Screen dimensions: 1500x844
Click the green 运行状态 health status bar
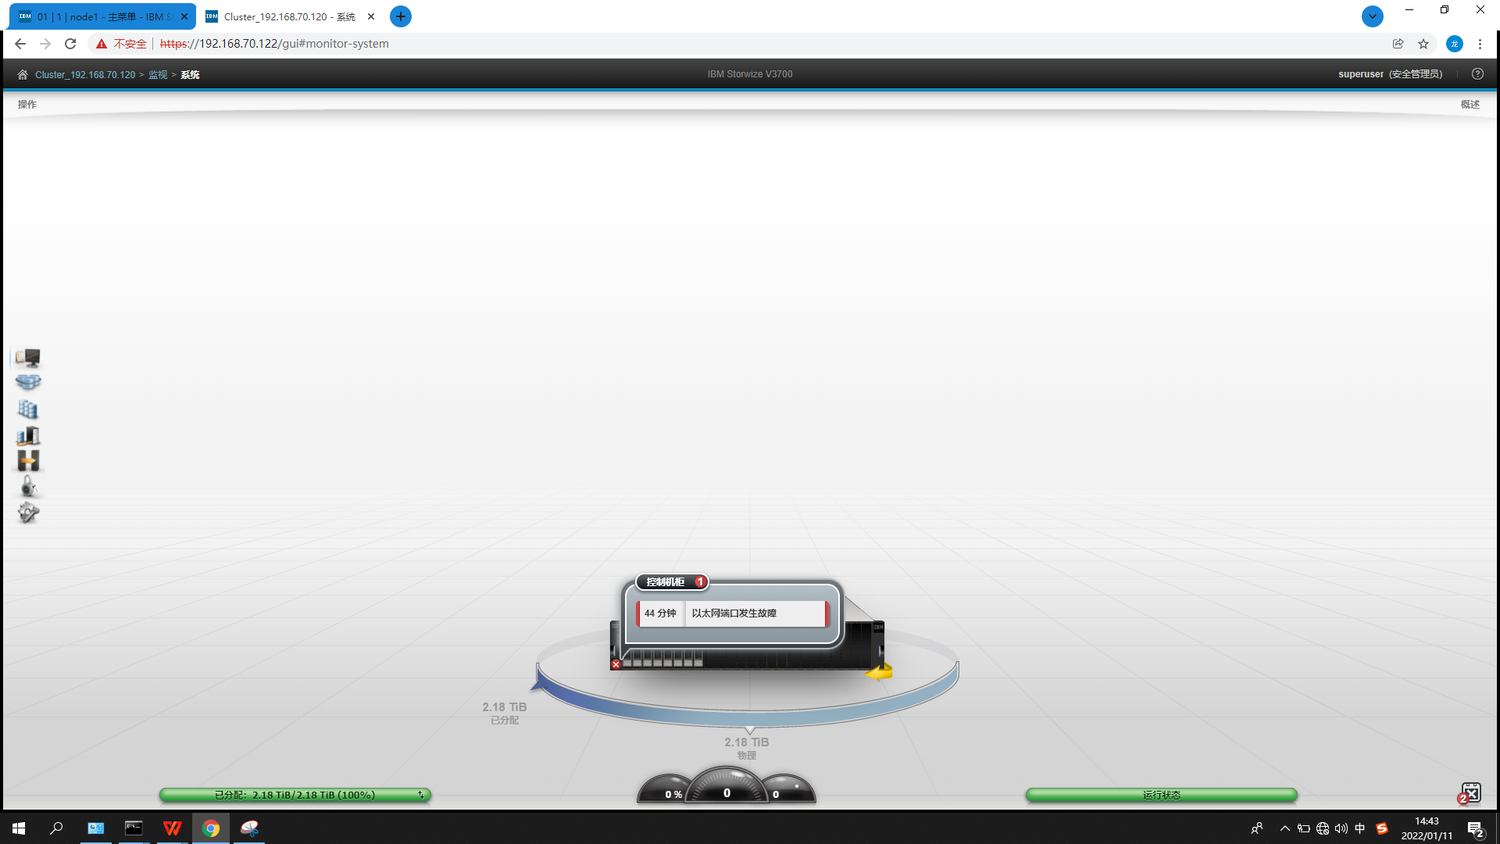1161,795
